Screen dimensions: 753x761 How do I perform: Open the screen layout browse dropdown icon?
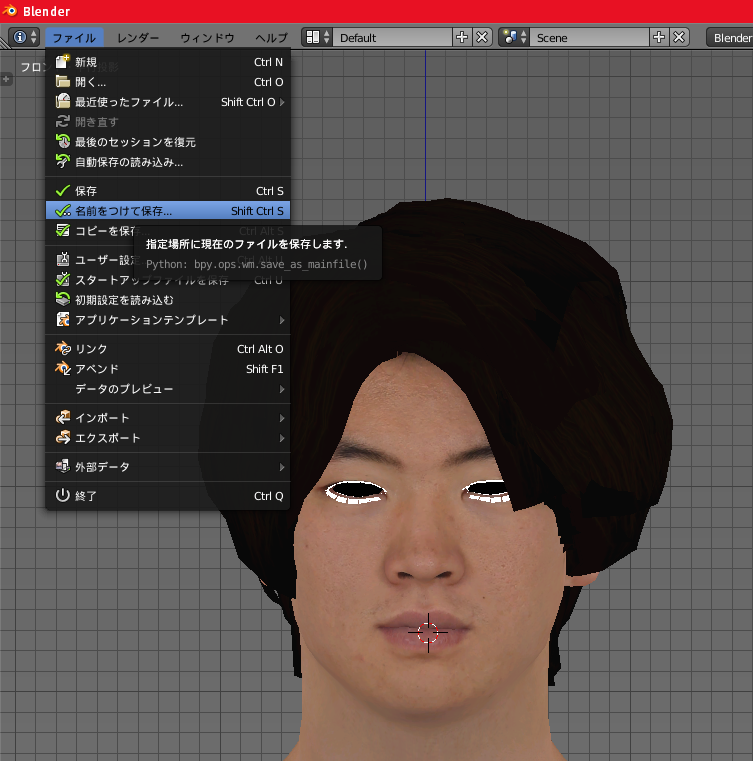point(317,37)
